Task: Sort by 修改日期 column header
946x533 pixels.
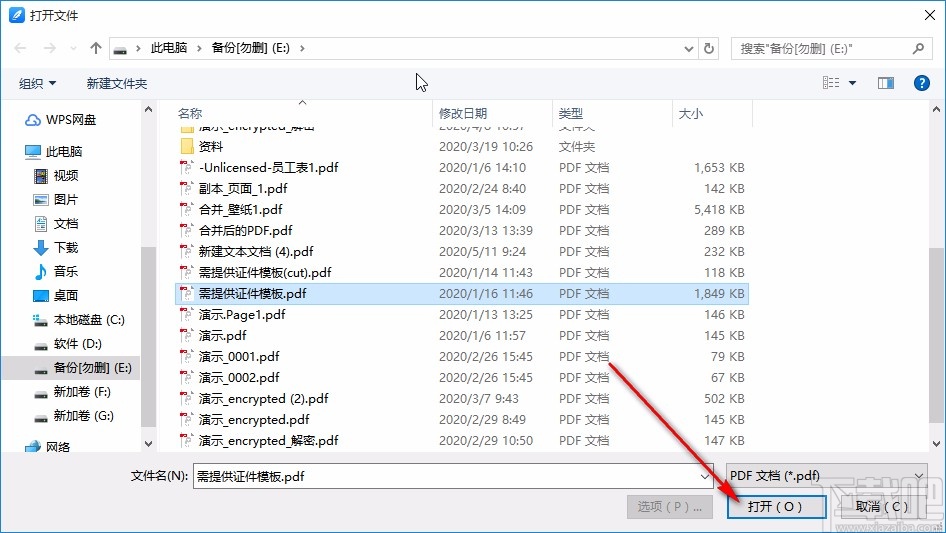Action: (463, 113)
